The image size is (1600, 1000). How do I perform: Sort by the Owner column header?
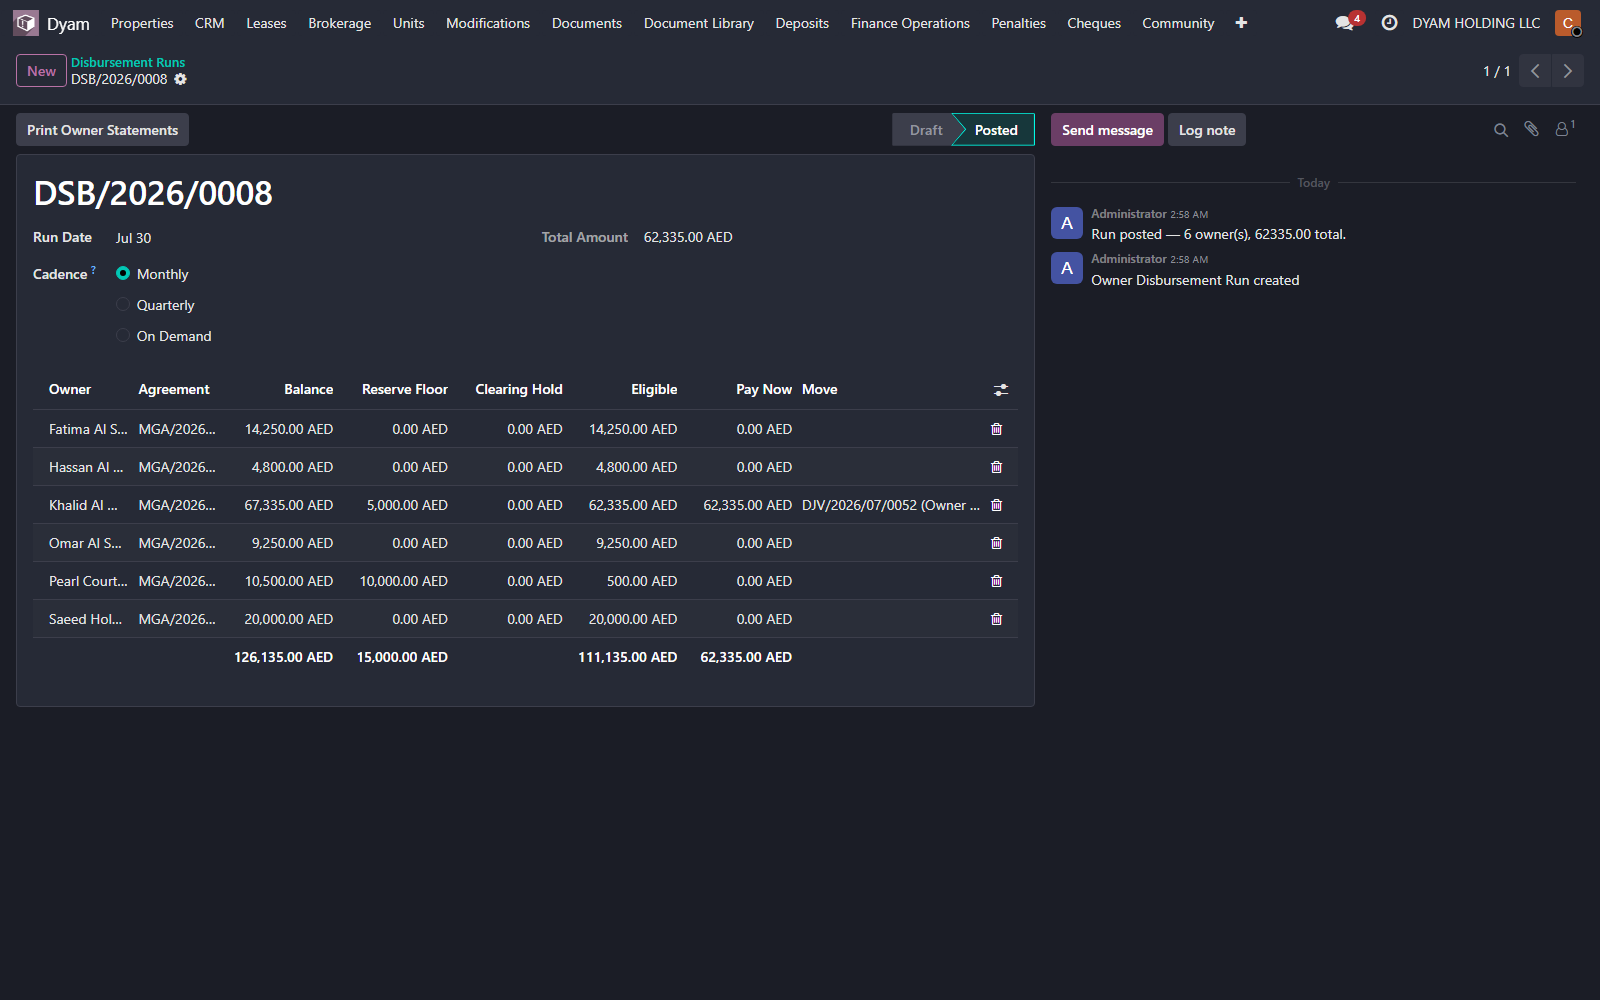pyautogui.click(x=70, y=389)
